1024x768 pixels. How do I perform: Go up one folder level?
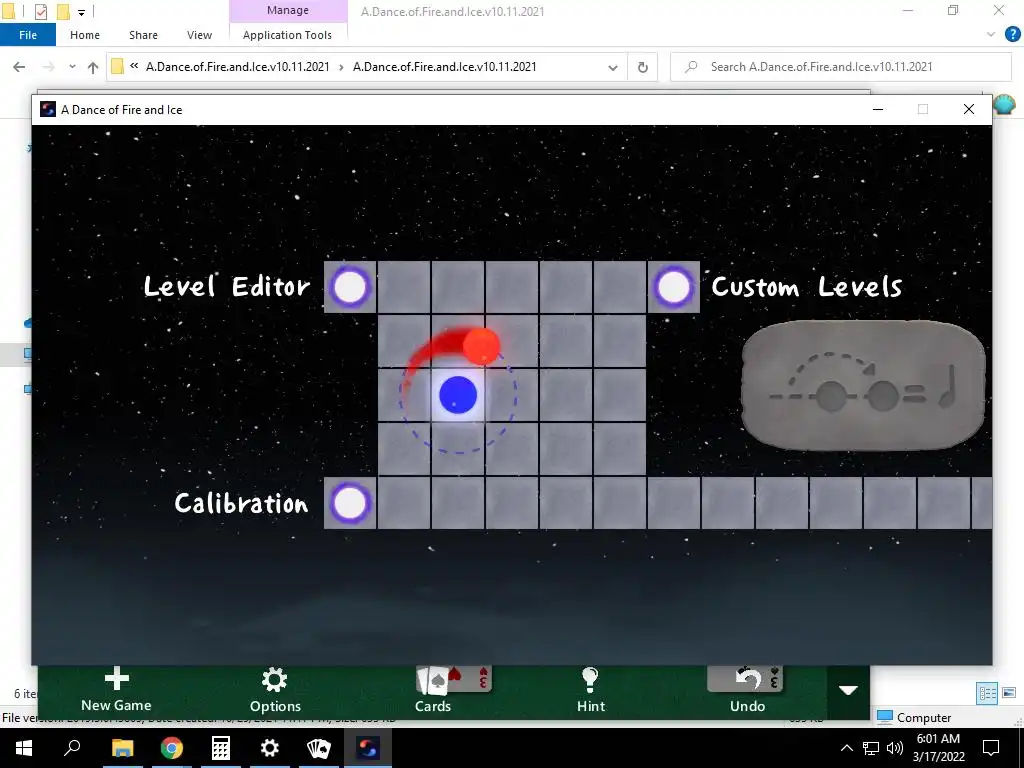[93, 67]
